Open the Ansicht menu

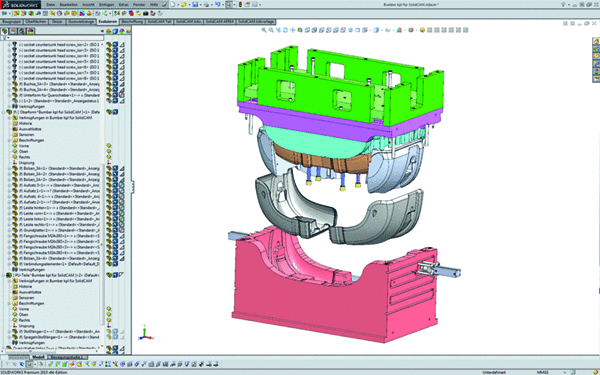pos(88,5)
